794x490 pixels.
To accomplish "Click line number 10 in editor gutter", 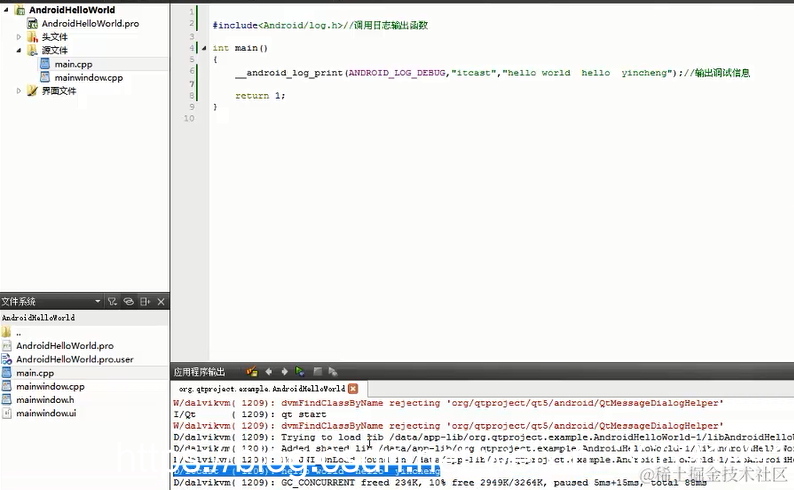I will pyautogui.click(x=189, y=118).
